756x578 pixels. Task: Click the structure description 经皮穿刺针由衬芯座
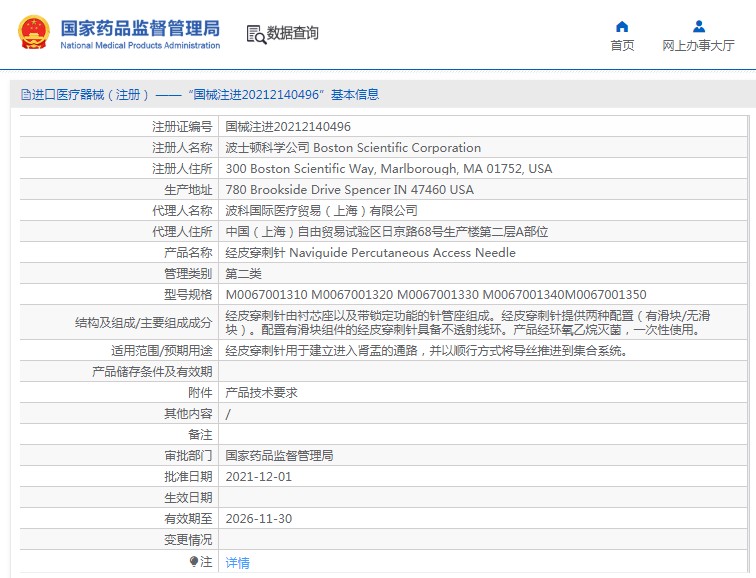click(468, 323)
